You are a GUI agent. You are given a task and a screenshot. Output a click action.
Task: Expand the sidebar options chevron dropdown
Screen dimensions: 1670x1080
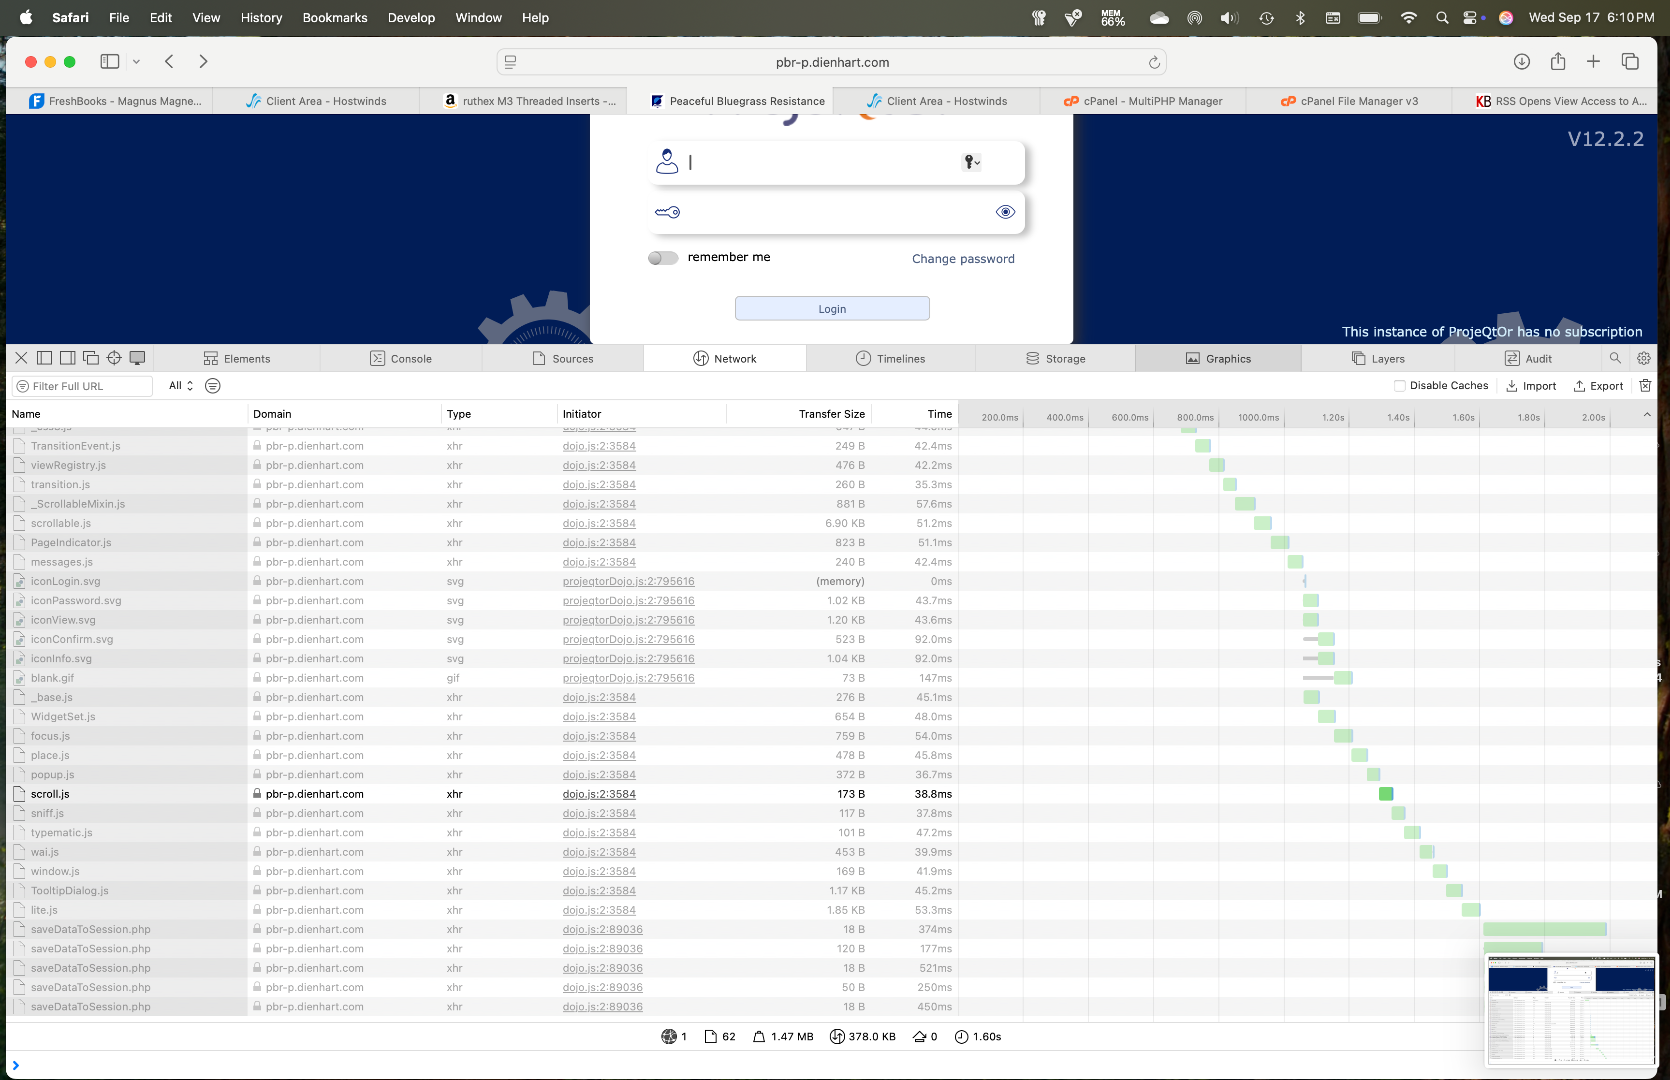click(x=136, y=62)
